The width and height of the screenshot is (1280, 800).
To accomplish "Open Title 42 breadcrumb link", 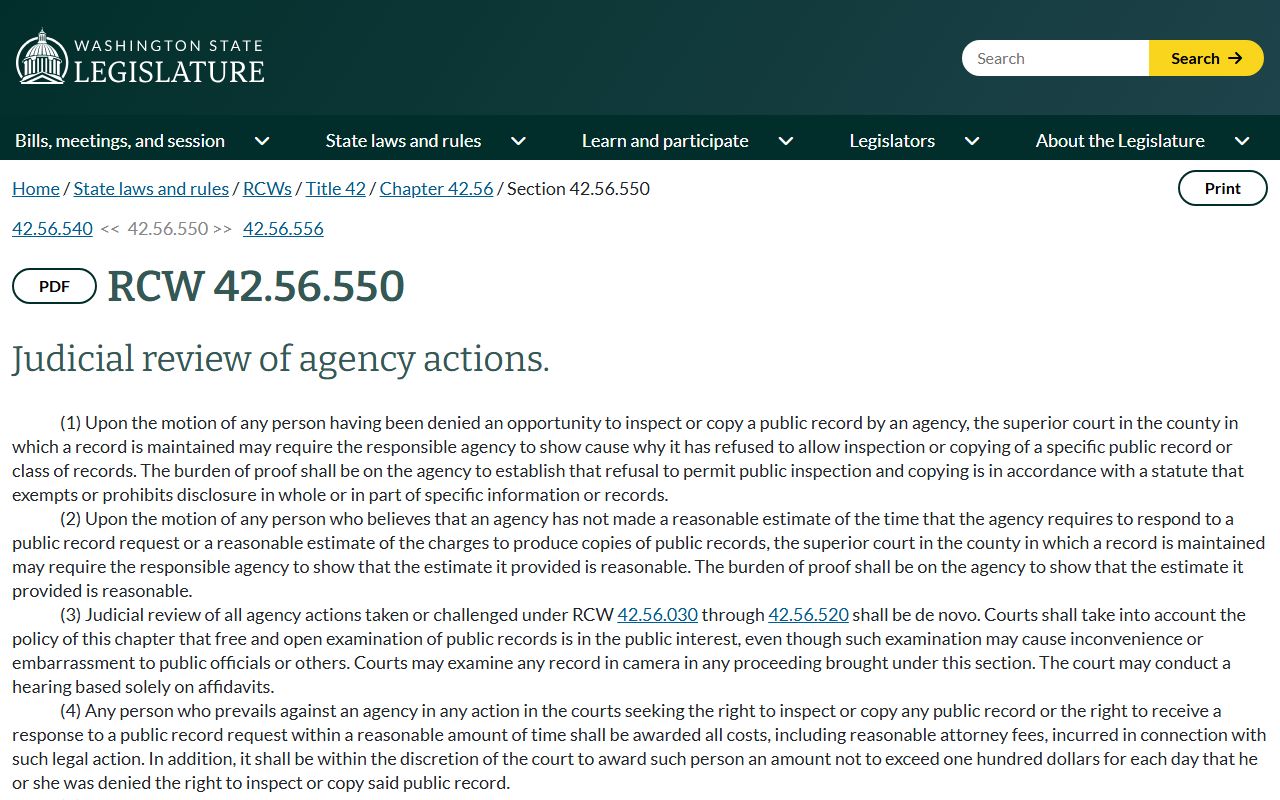I will 336,188.
